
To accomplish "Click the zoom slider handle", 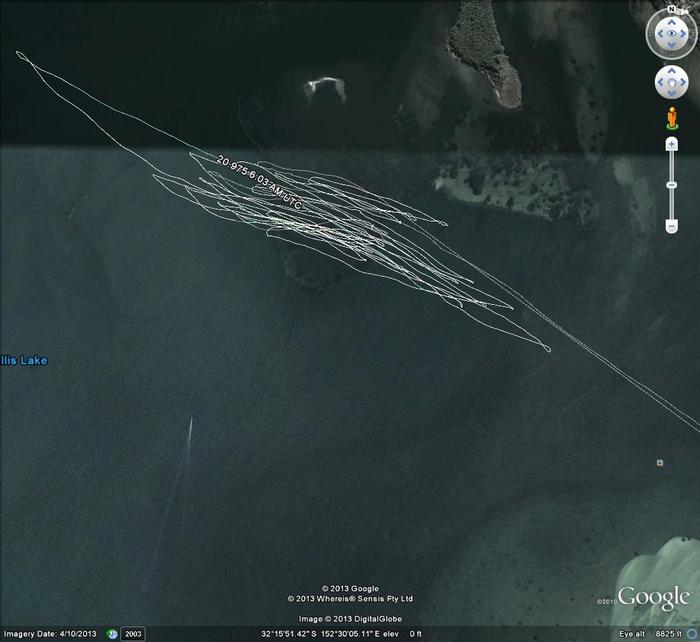I will [671, 186].
